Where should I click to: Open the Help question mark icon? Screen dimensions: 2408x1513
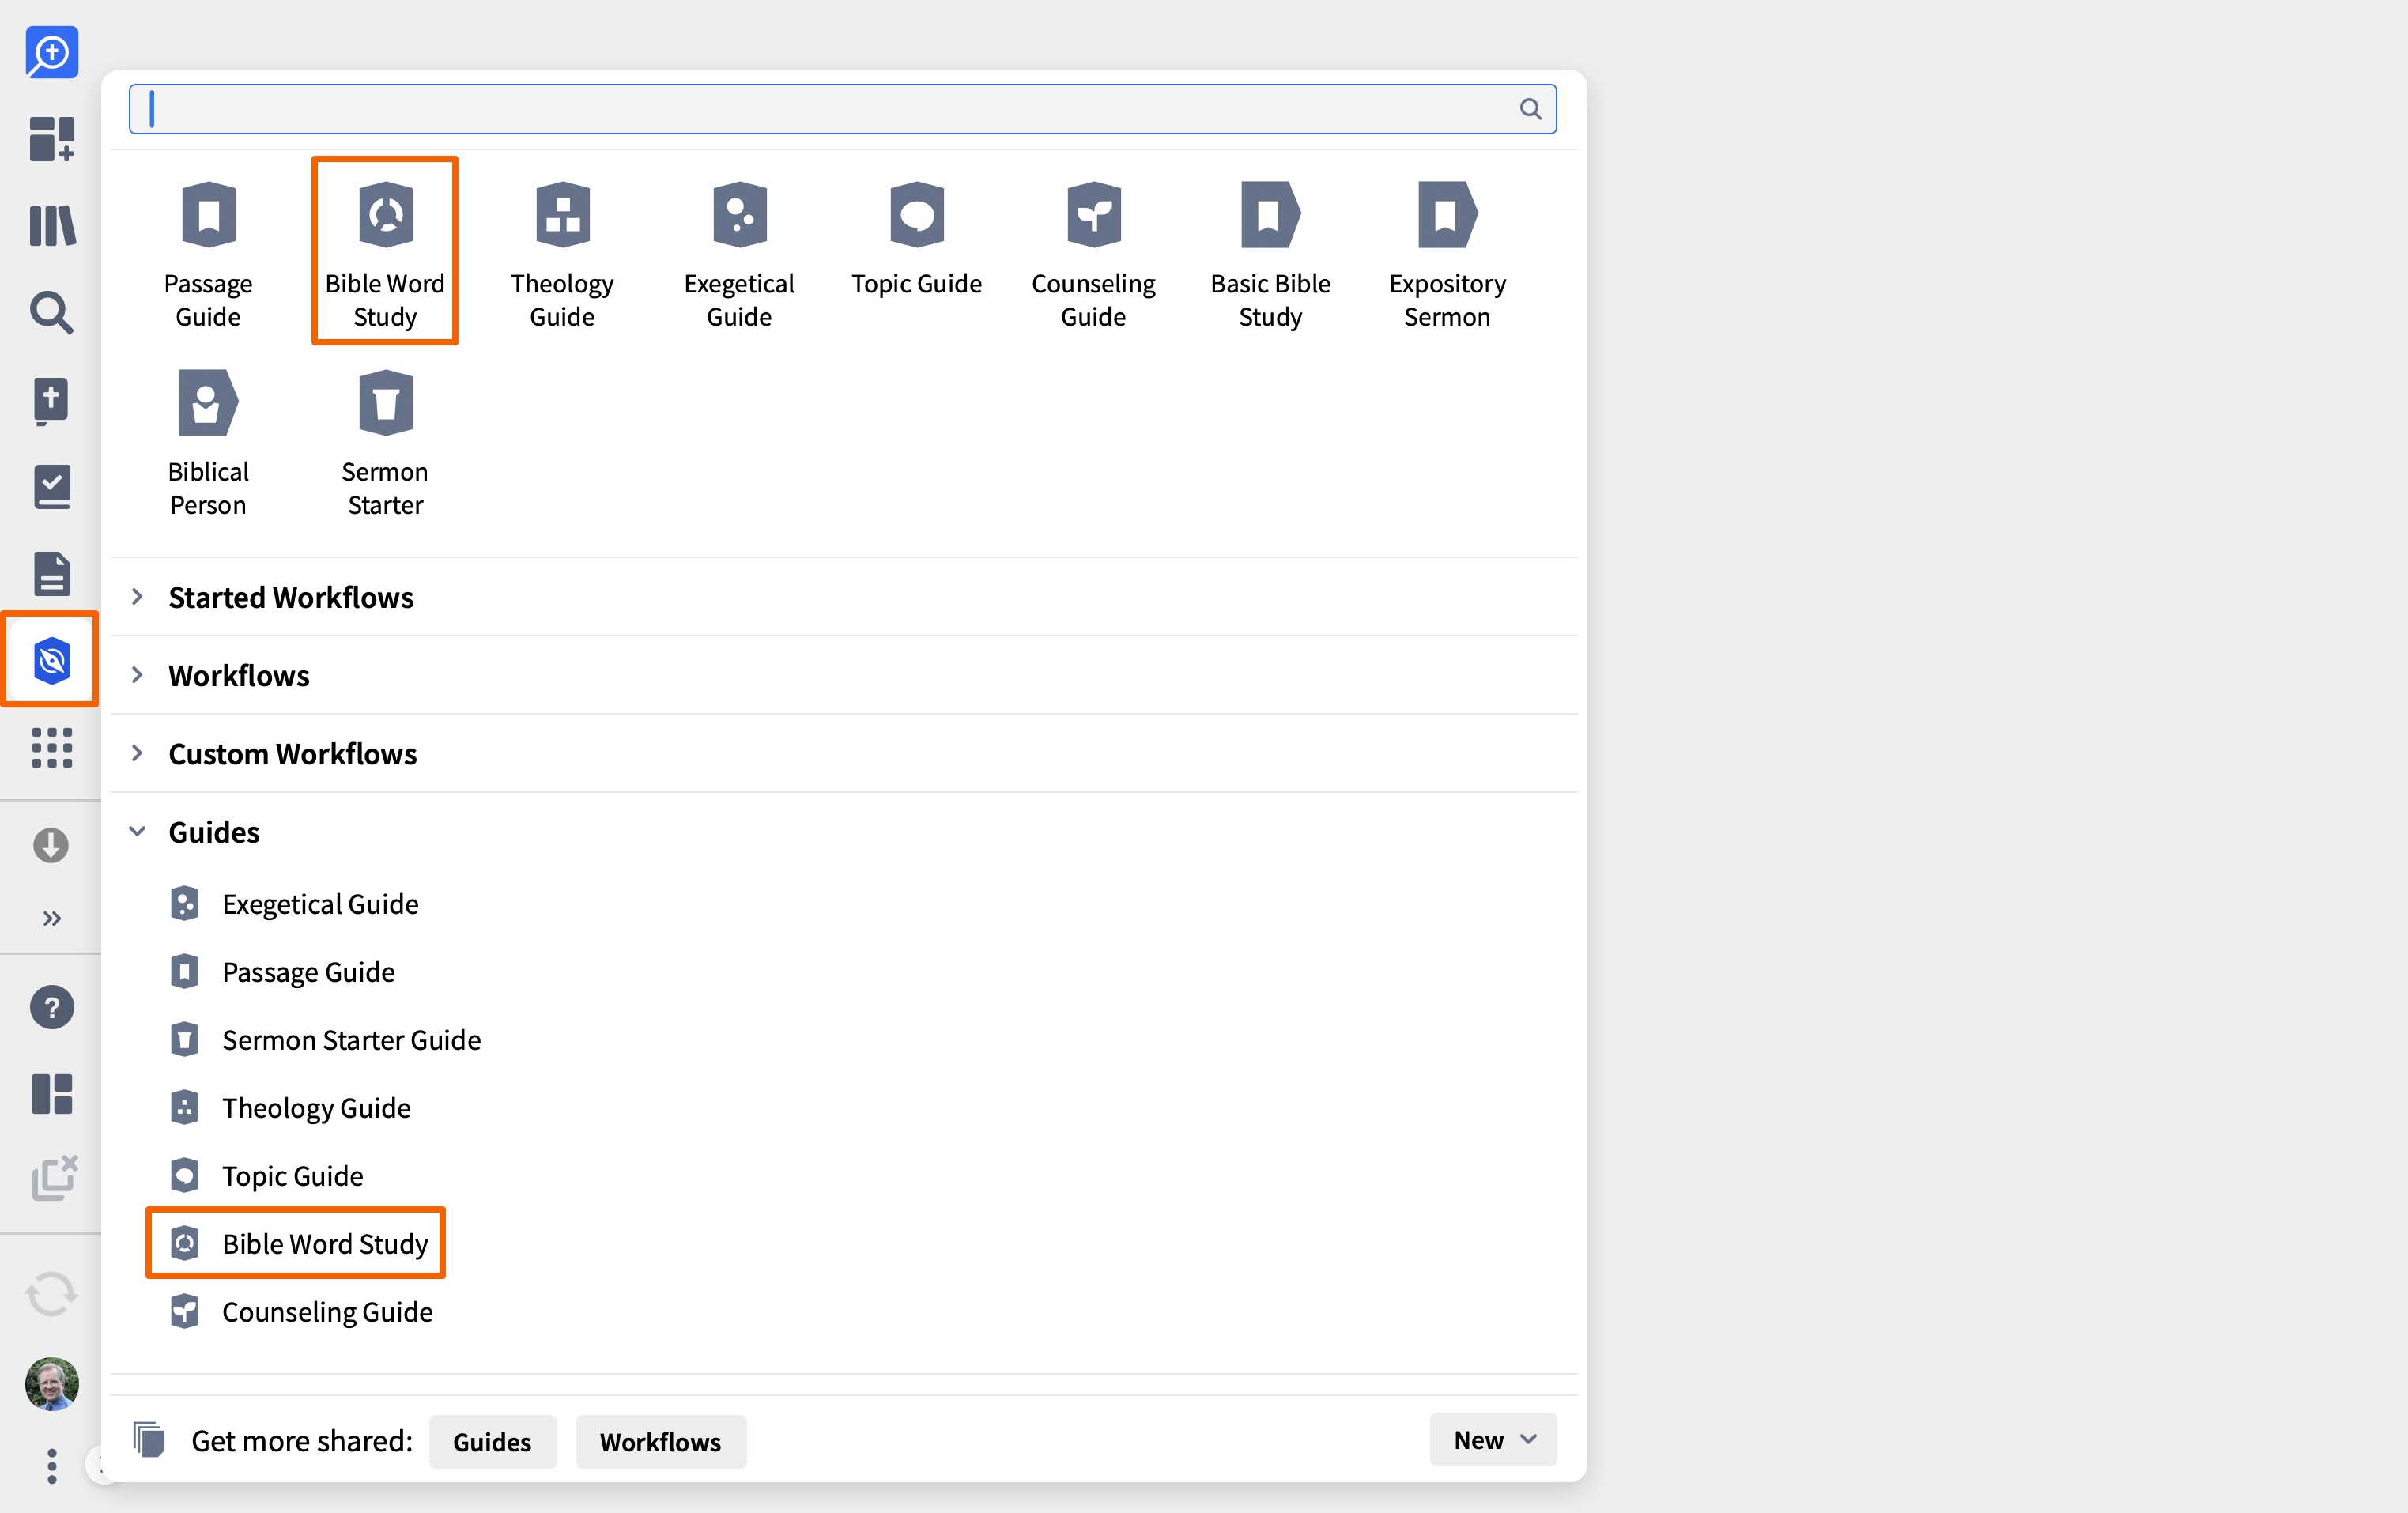coord(52,1007)
